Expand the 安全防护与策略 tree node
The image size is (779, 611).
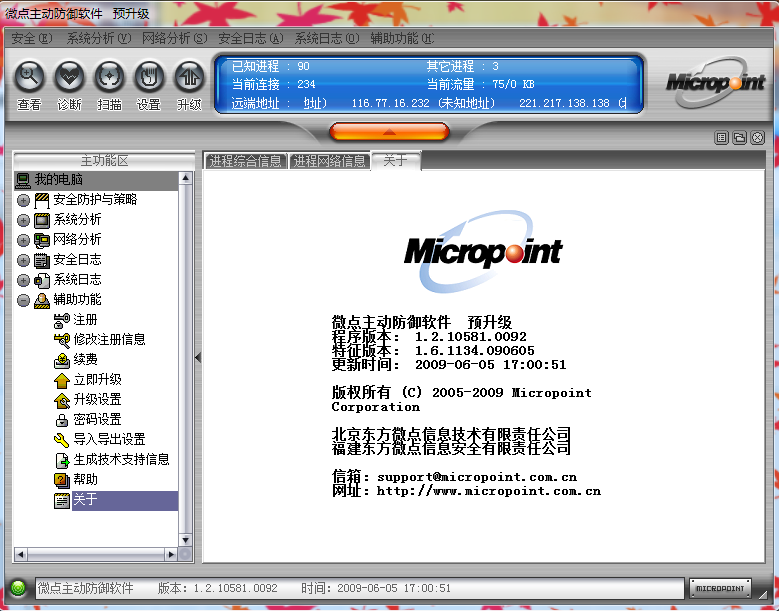[23, 201]
